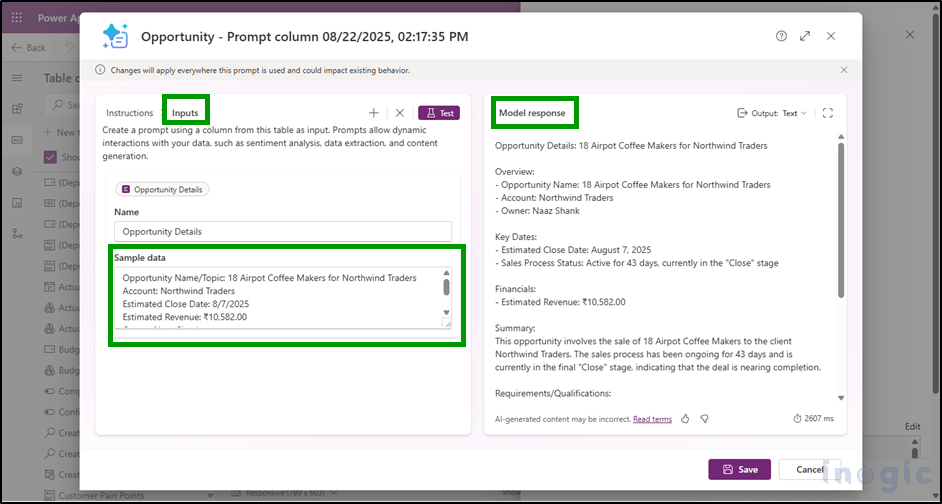Click the response time clock icon
Viewport: 942px width, 504px height.
pyautogui.click(x=797, y=419)
